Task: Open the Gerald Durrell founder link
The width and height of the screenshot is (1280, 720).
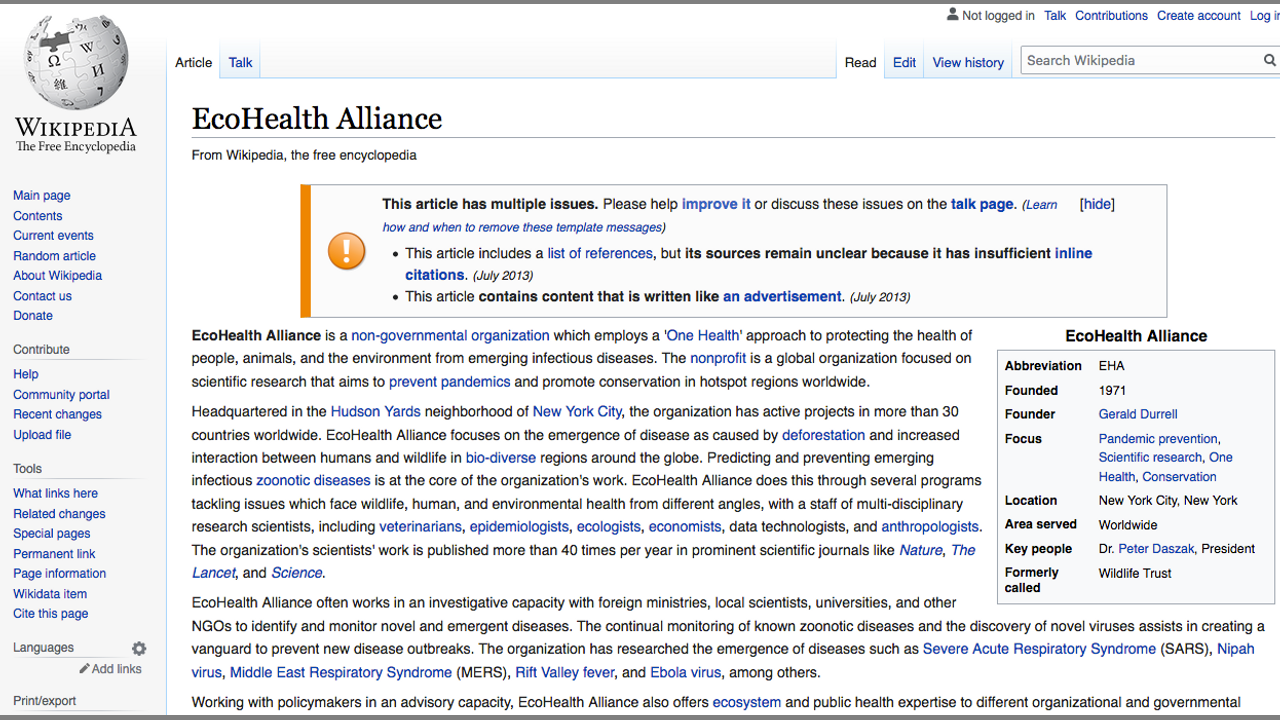Action: [1137, 414]
